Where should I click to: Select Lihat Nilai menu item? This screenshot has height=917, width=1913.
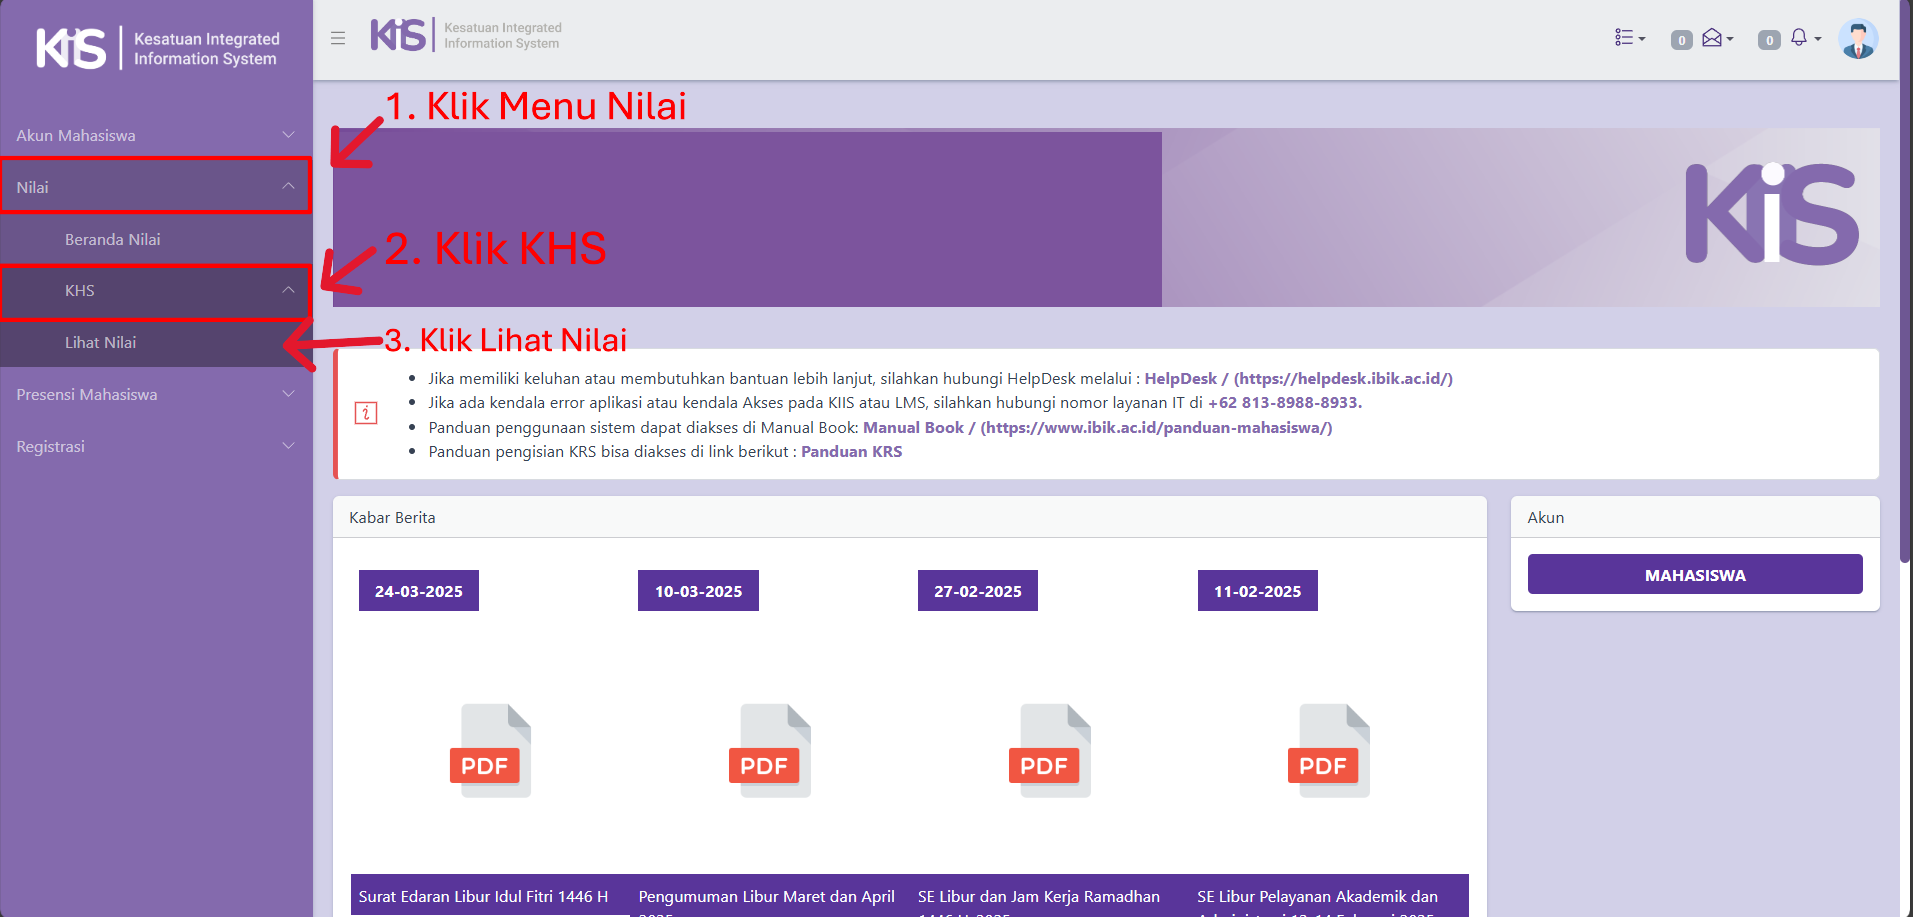point(100,342)
